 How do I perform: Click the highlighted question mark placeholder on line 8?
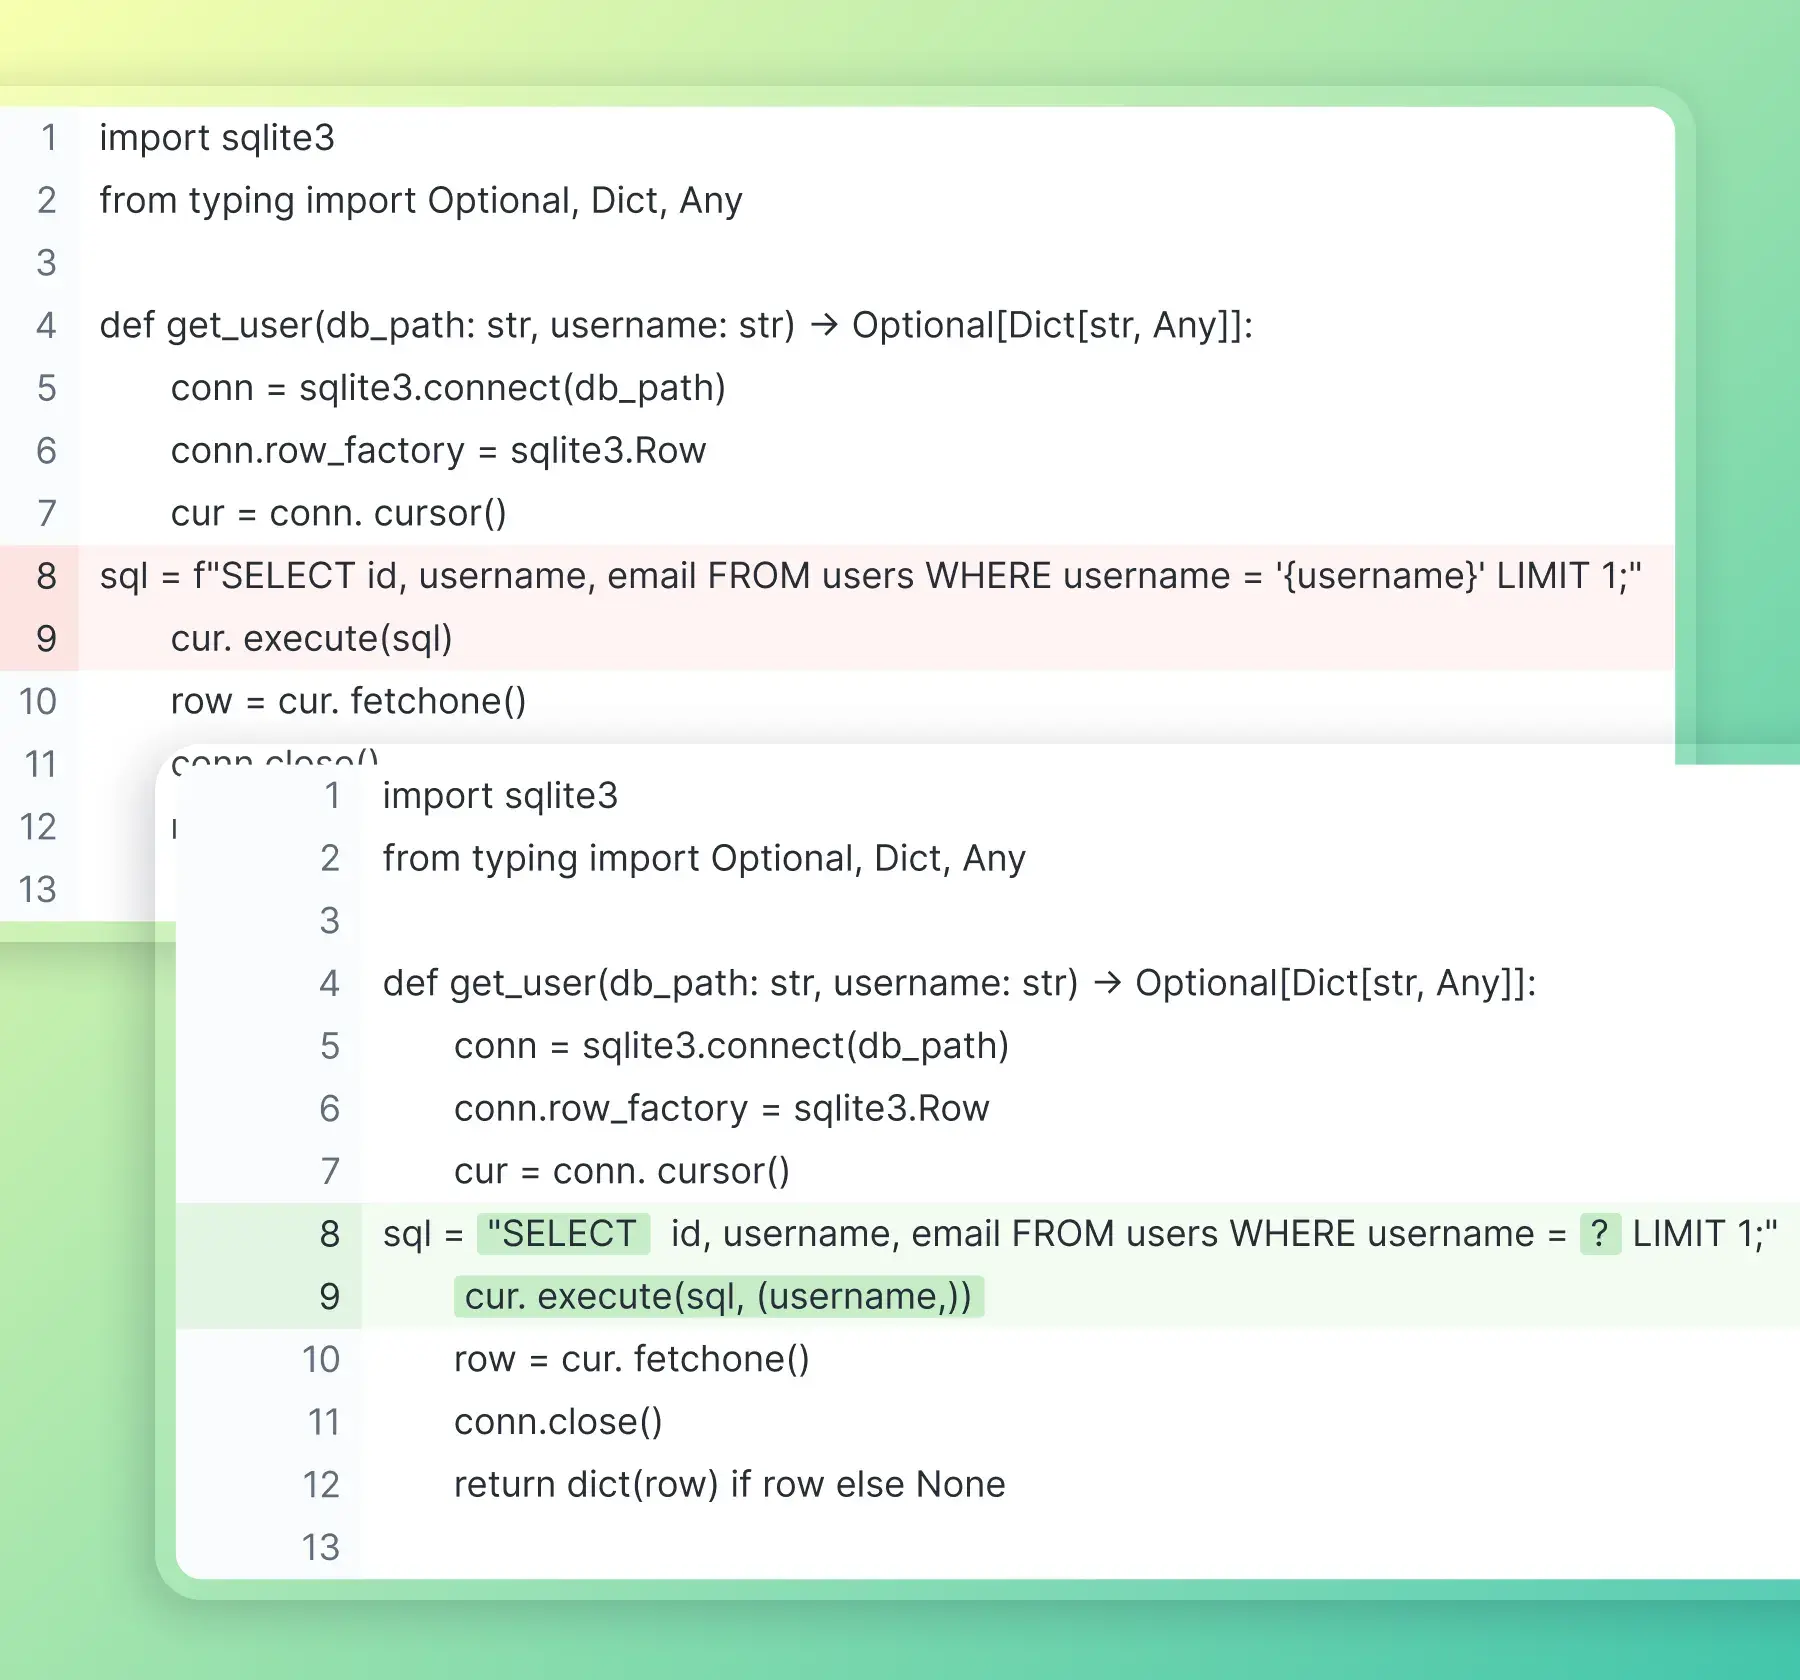tap(1597, 1234)
